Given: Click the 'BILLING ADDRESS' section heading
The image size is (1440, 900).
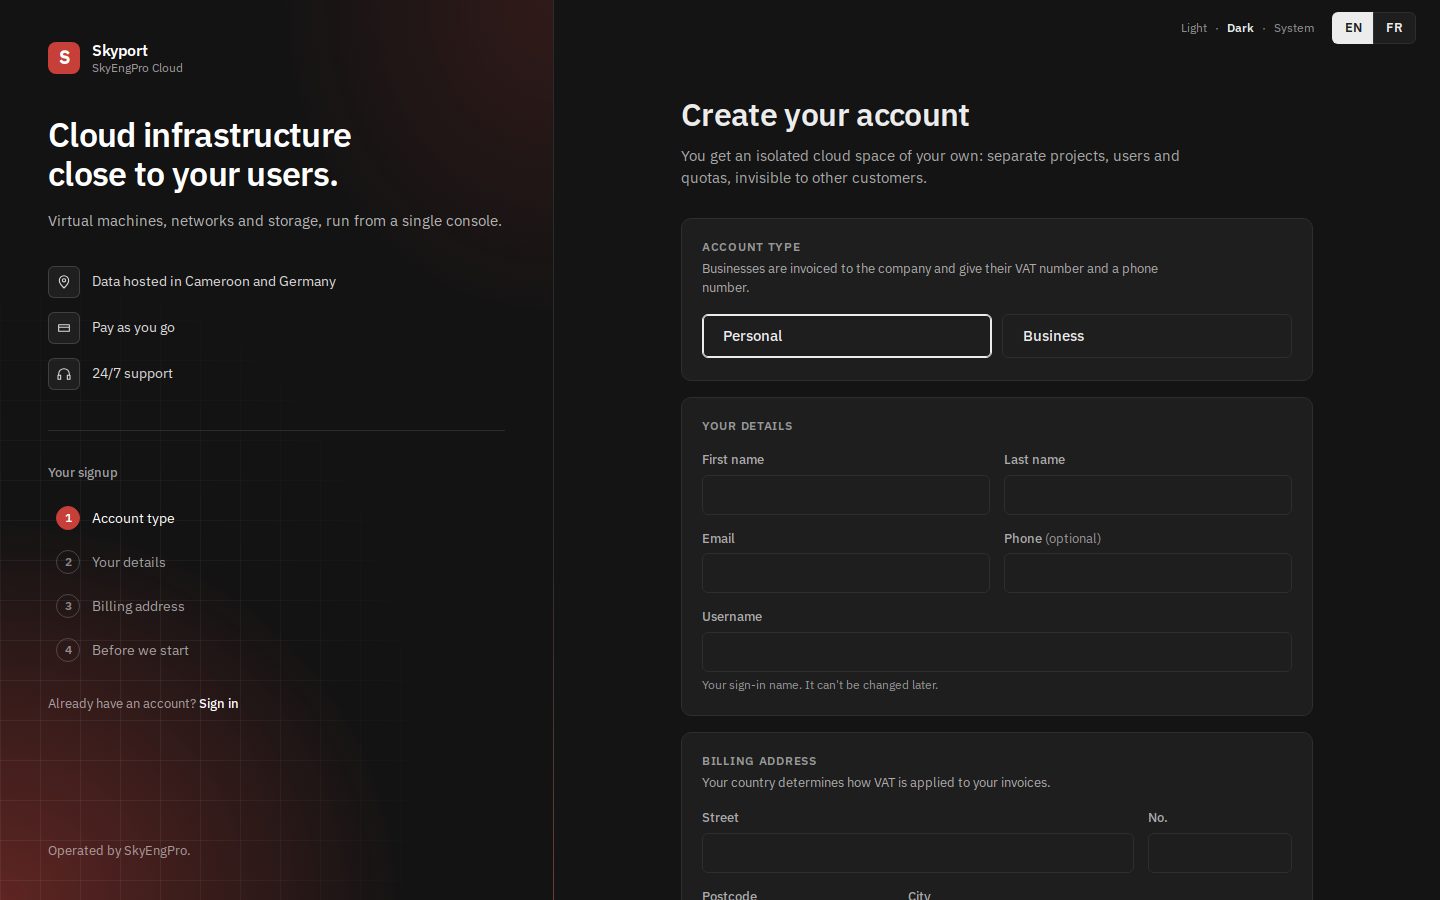Looking at the screenshot, I should [759, 761].
